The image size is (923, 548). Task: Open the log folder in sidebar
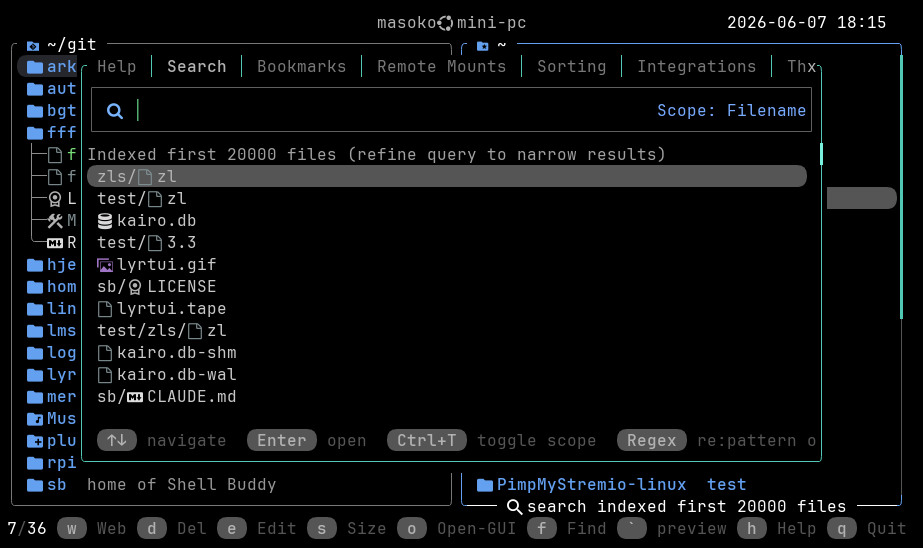click(52, 353)
